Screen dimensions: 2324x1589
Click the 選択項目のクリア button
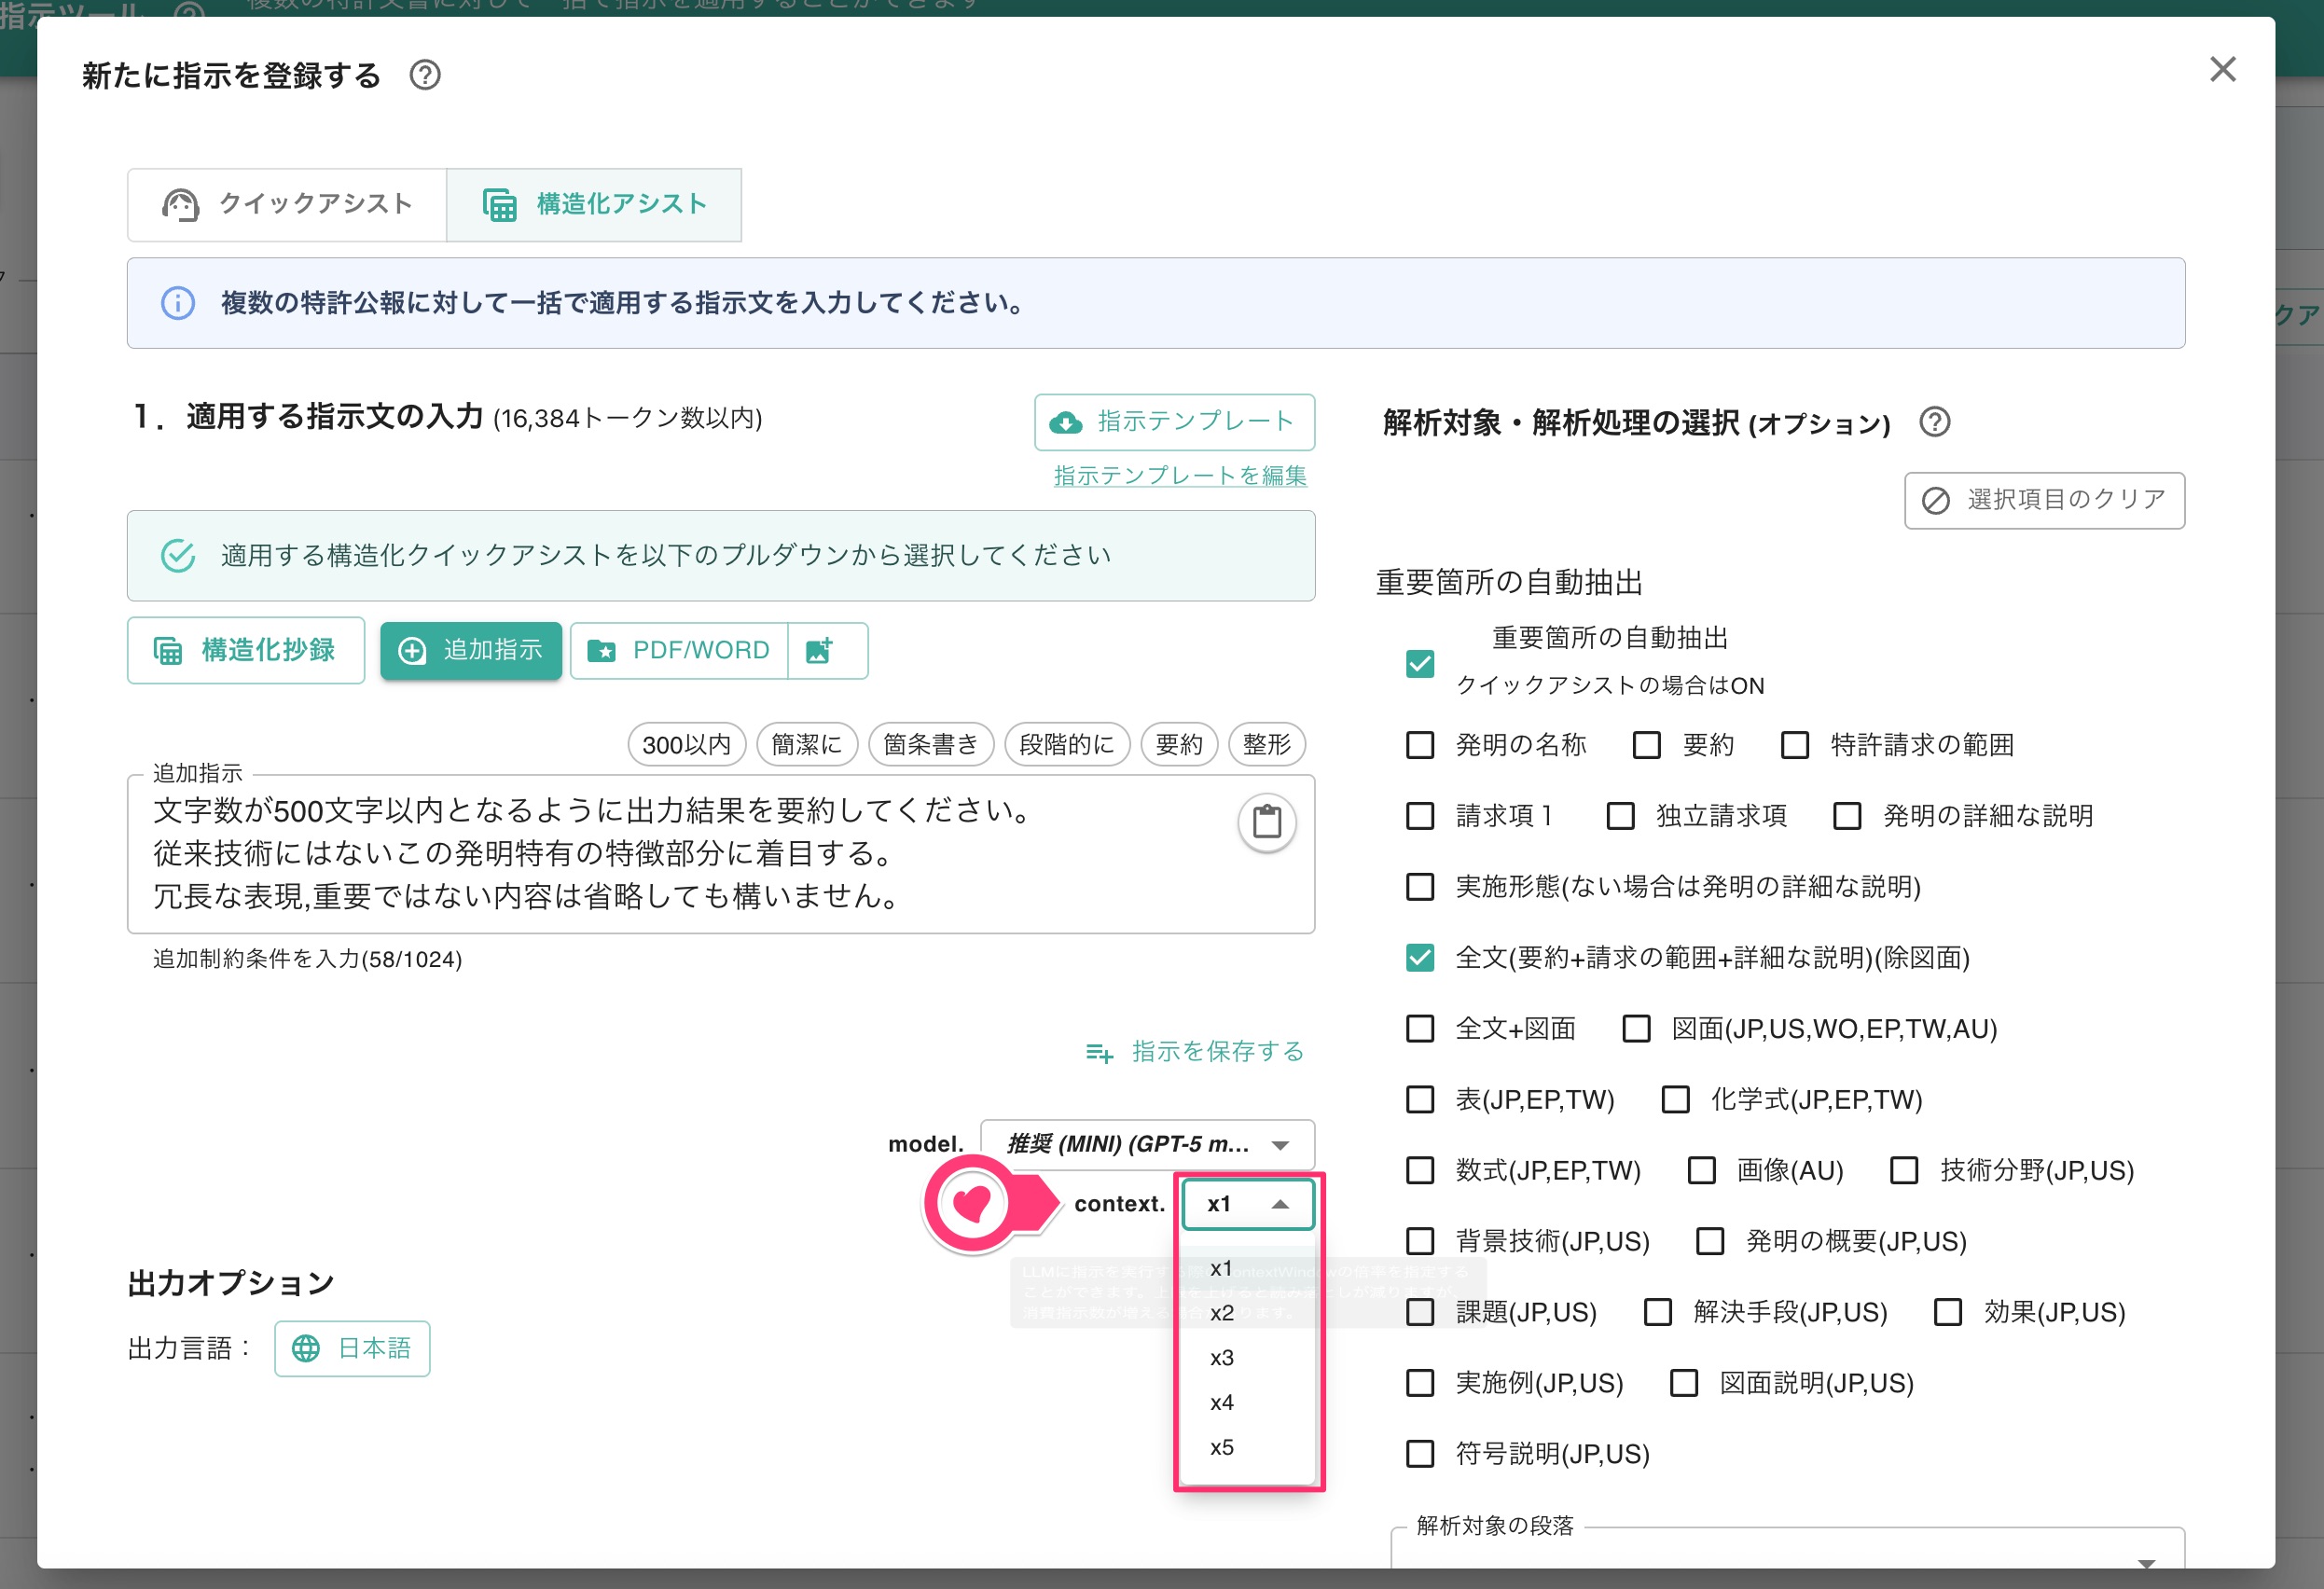(2044, 500)
